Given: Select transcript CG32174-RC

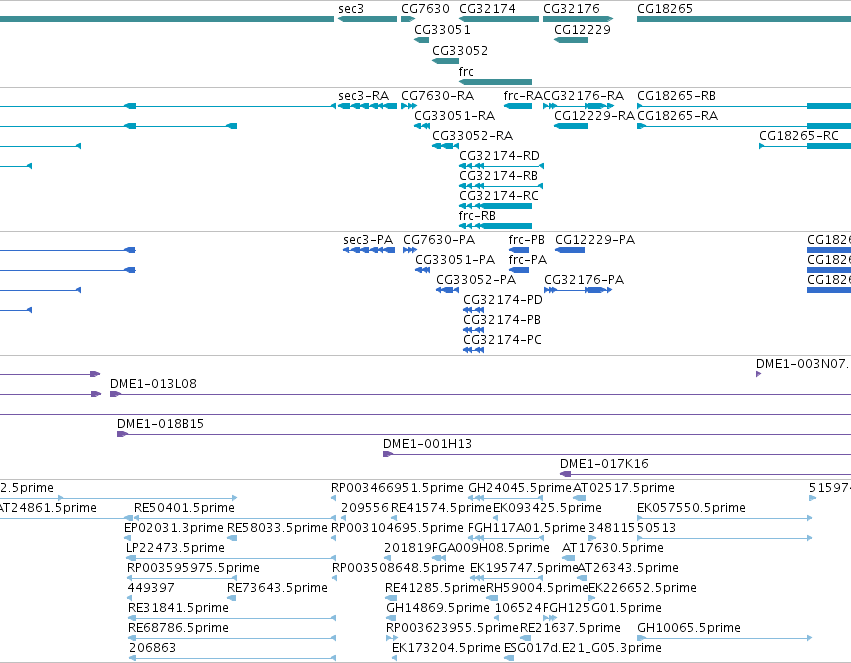Looking at the screenshot, I should pyautogui.click(x=496, y=206).
